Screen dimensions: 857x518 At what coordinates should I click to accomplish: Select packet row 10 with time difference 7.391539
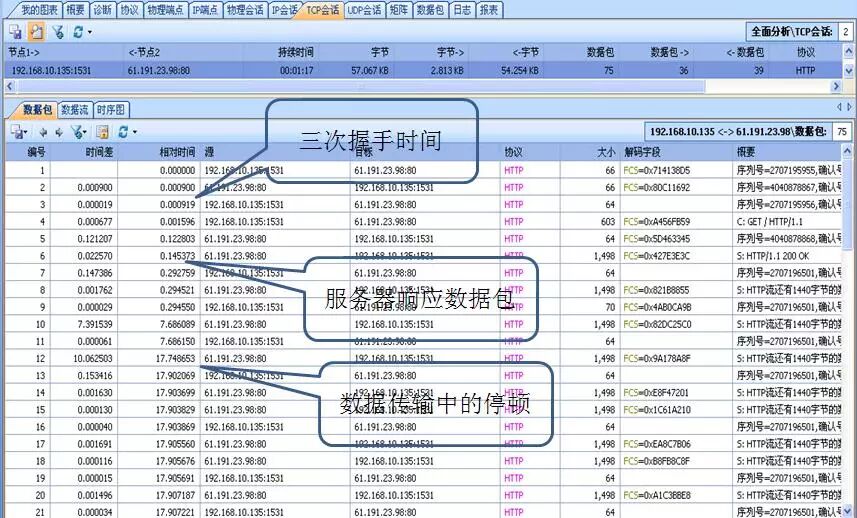click(424, 324)
